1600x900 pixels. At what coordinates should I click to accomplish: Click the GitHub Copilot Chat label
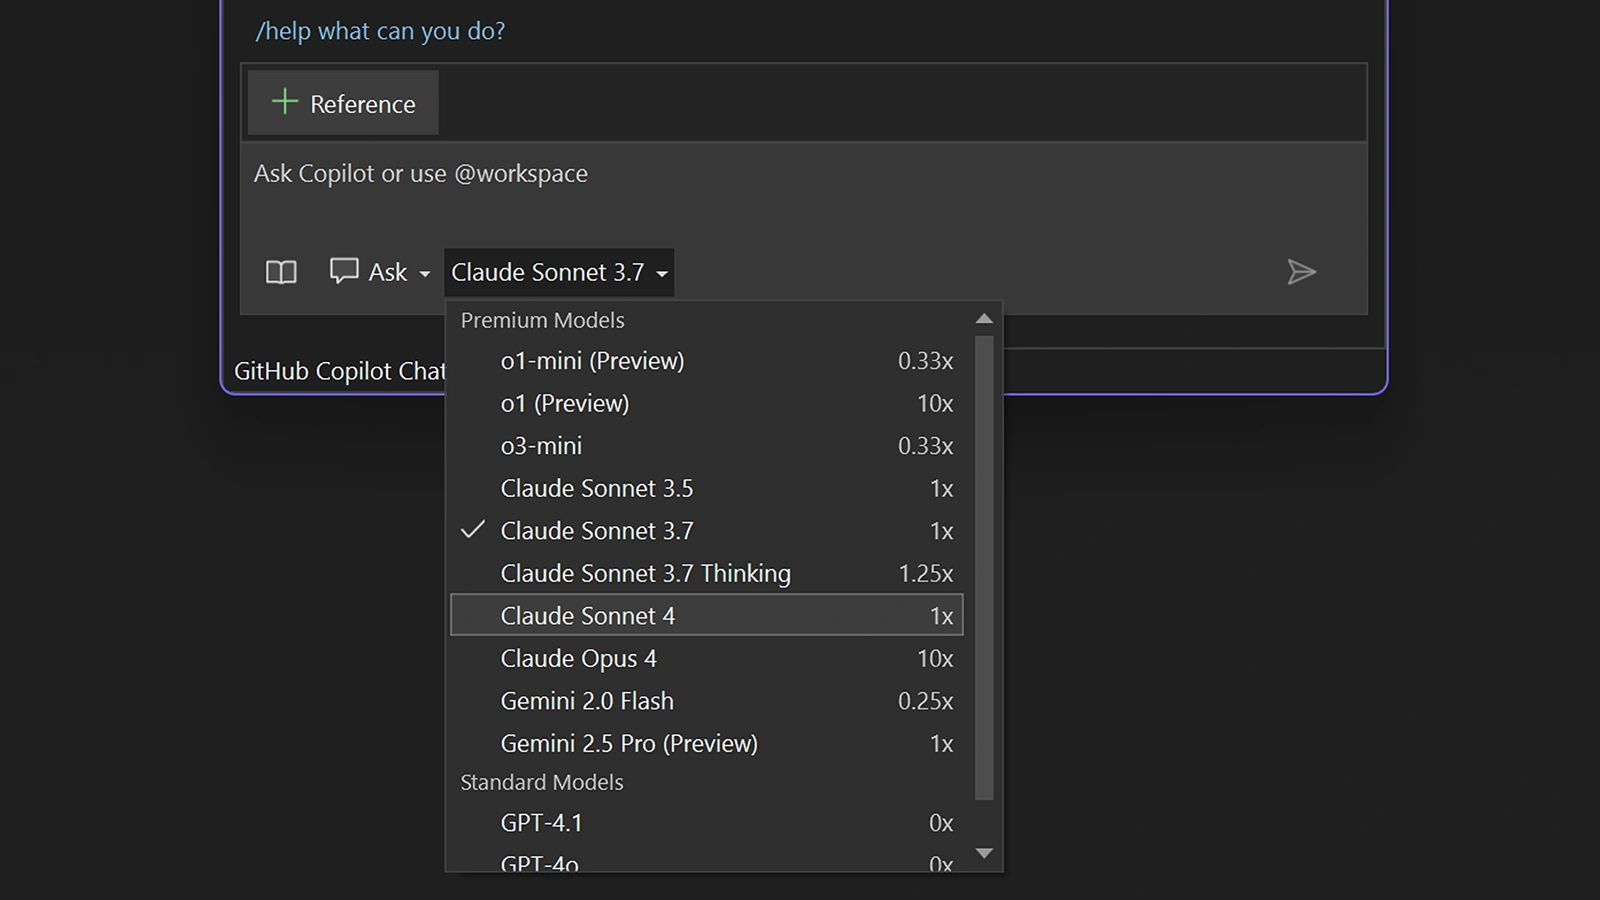coord(339,371)
